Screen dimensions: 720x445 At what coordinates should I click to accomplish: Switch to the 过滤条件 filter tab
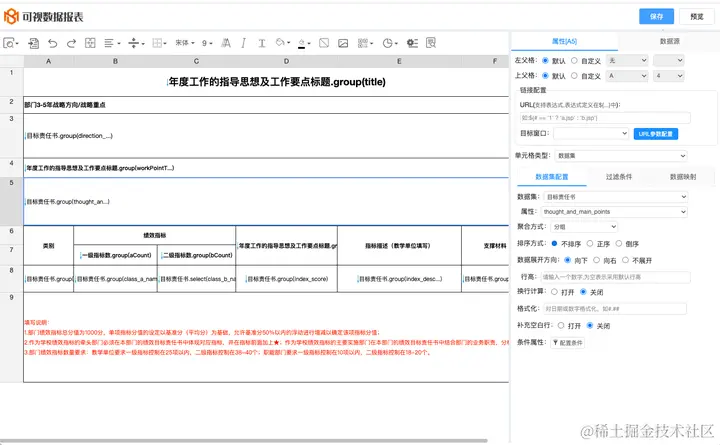click(x=619, y=177)
